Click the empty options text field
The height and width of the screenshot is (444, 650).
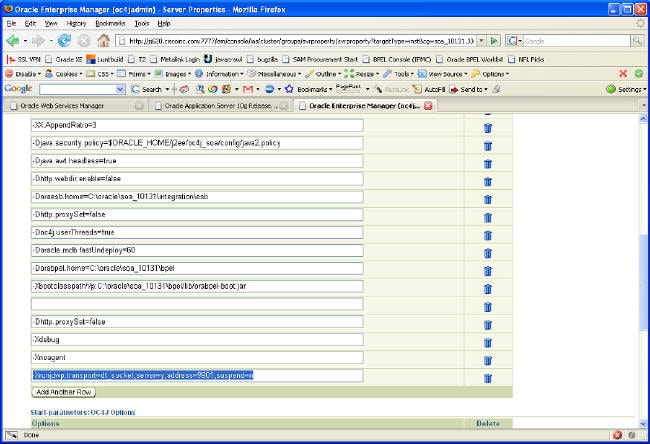196,304
